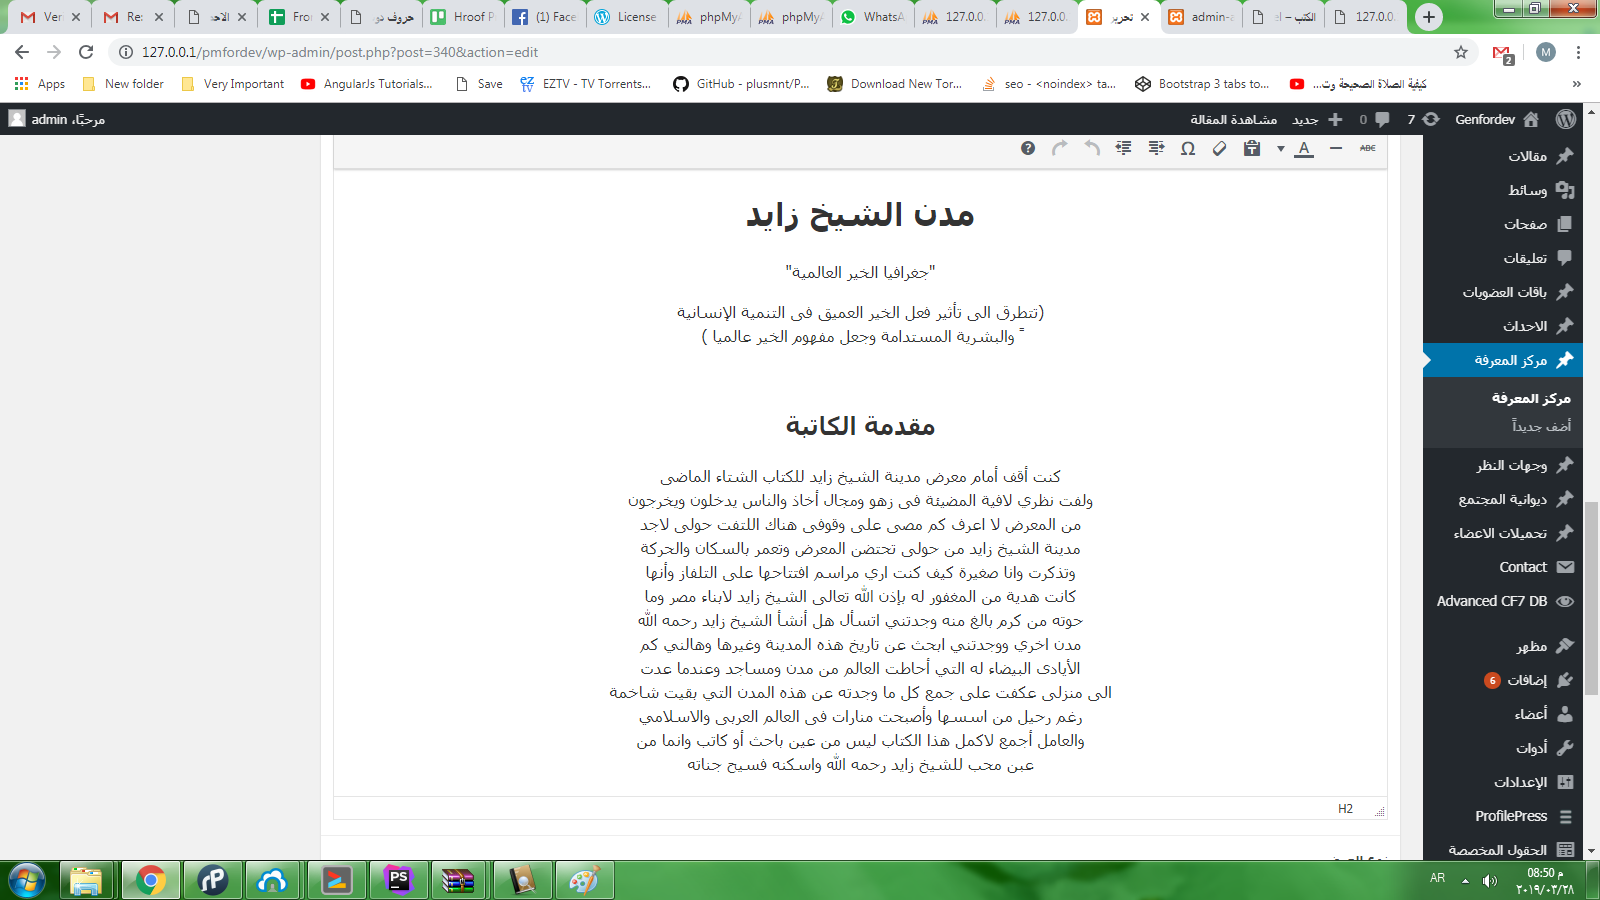Switch to the WhatsApp browser tab
Screen dimensions: 1600x900
point(872,17)
